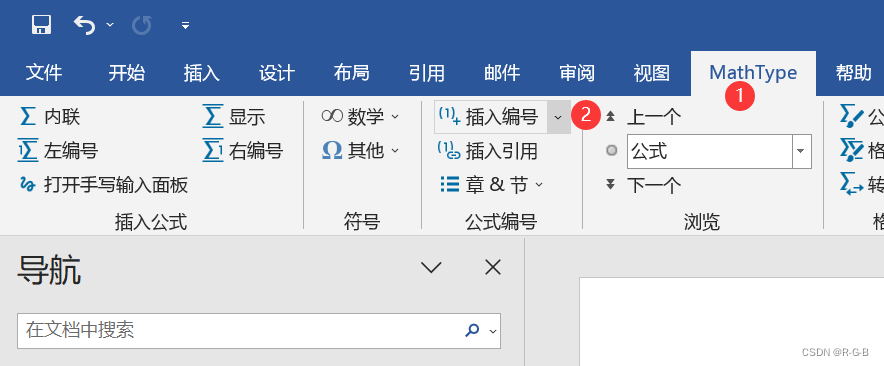Open the 设计 ribbon tab
884x366 pixels.
277,73
